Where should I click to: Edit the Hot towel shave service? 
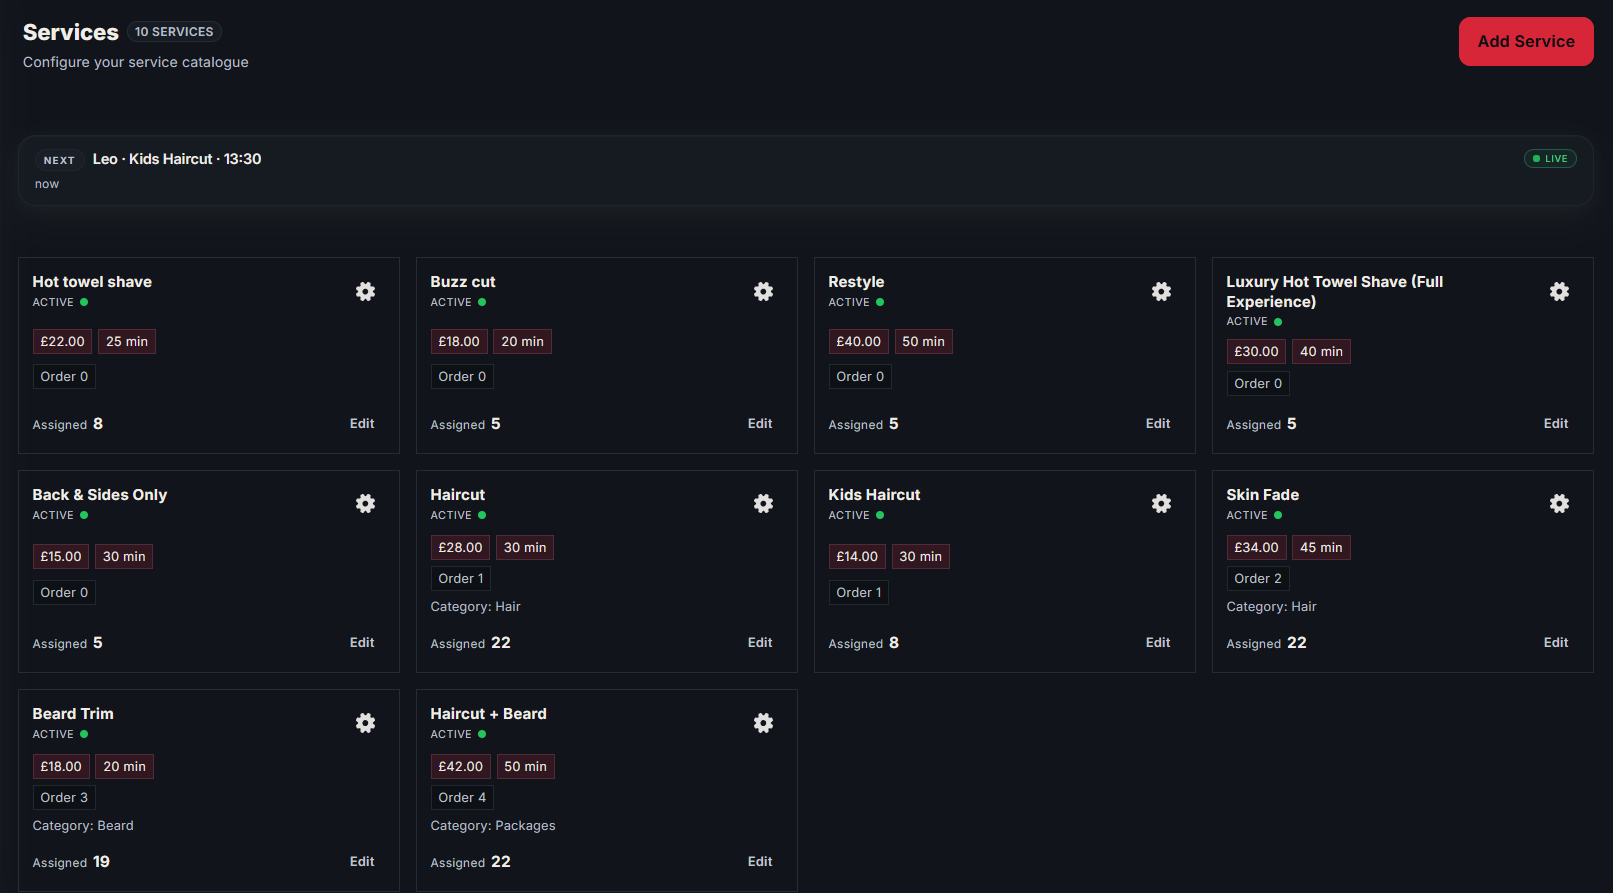click(362, 424)
